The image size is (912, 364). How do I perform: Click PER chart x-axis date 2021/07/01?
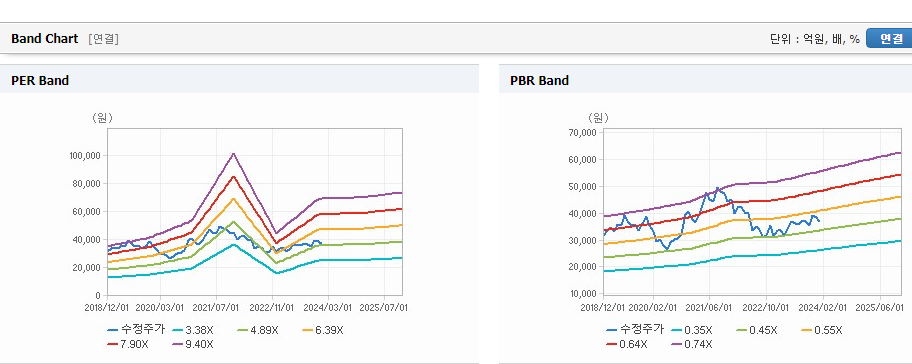pos(216,307)
